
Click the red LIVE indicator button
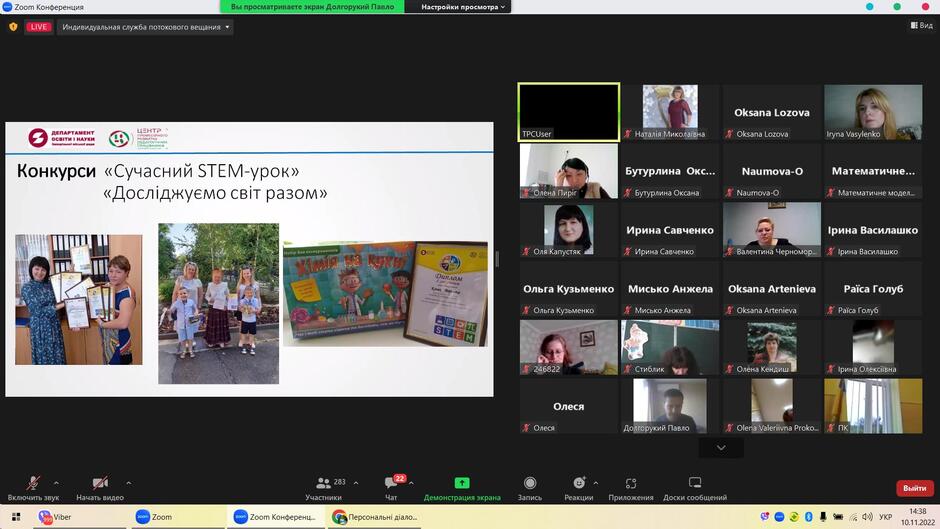pyautogui.click(x=38, y=27)
